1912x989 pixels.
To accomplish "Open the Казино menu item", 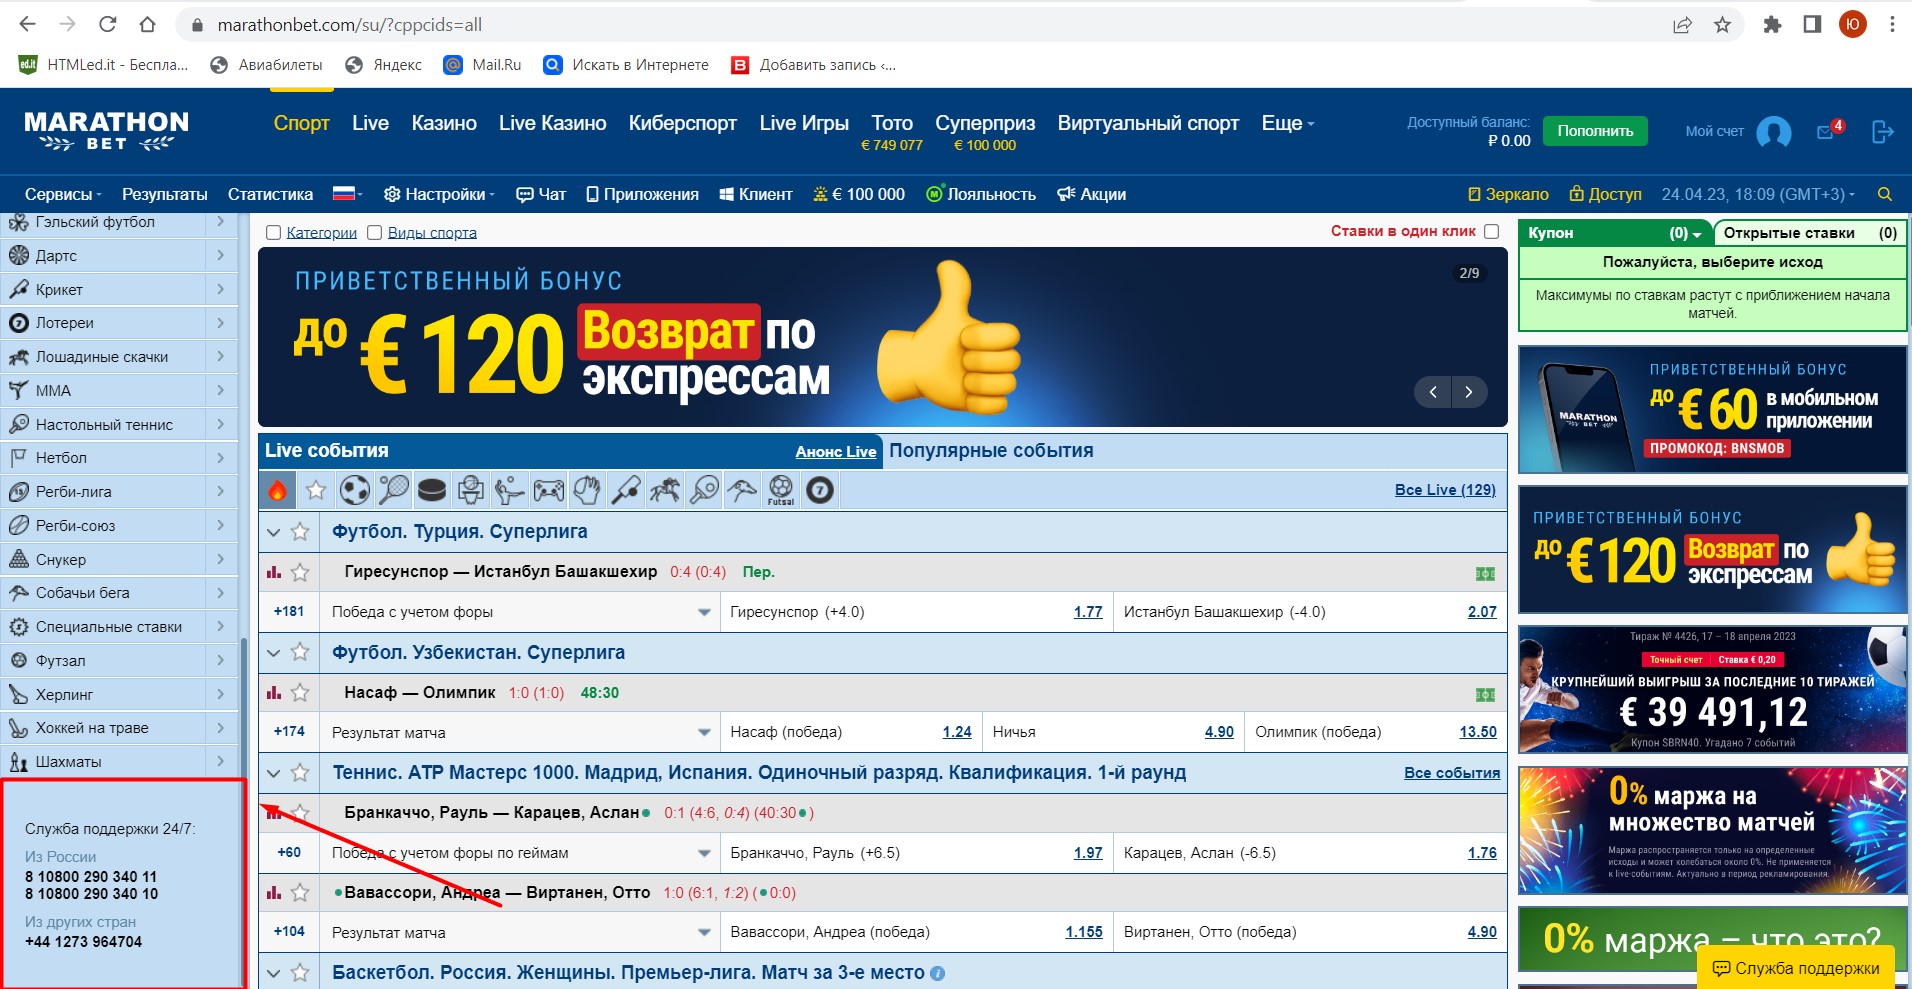I will (x=444, y=123).
